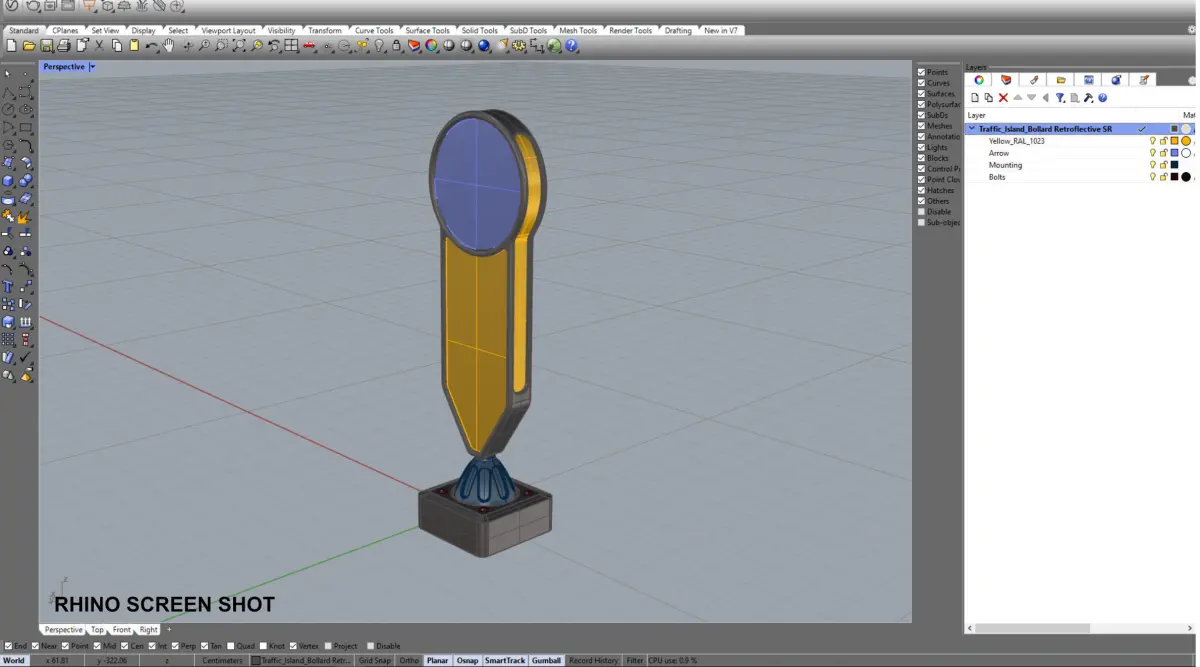The image size is (1200, 667).
Task: Open the Centimeters units status field
Action: coord(222,660)
